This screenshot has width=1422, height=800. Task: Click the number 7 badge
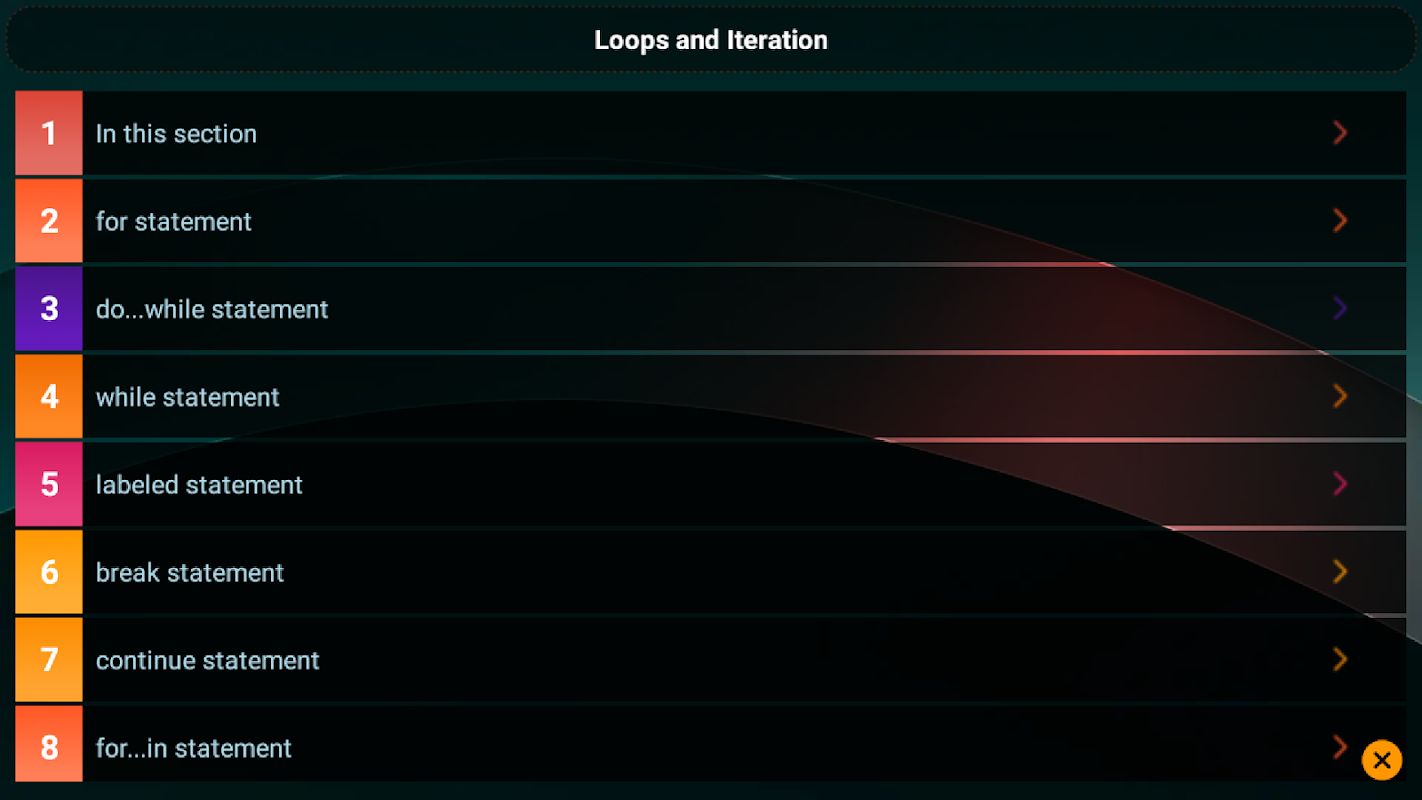pyautogui.click(x=49, y=660)
